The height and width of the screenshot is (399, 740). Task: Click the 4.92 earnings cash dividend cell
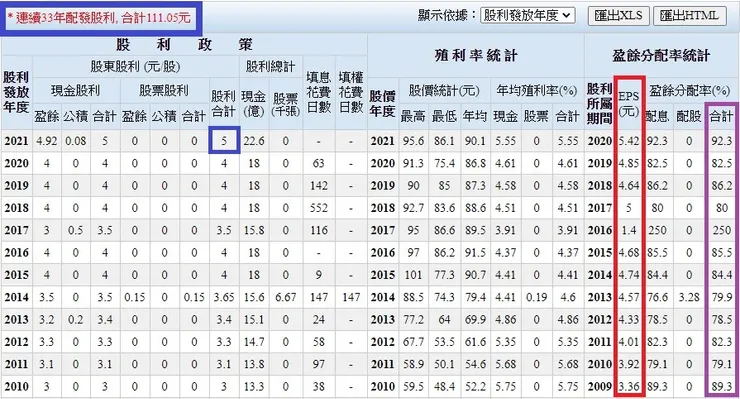click(x=46, y=141)
